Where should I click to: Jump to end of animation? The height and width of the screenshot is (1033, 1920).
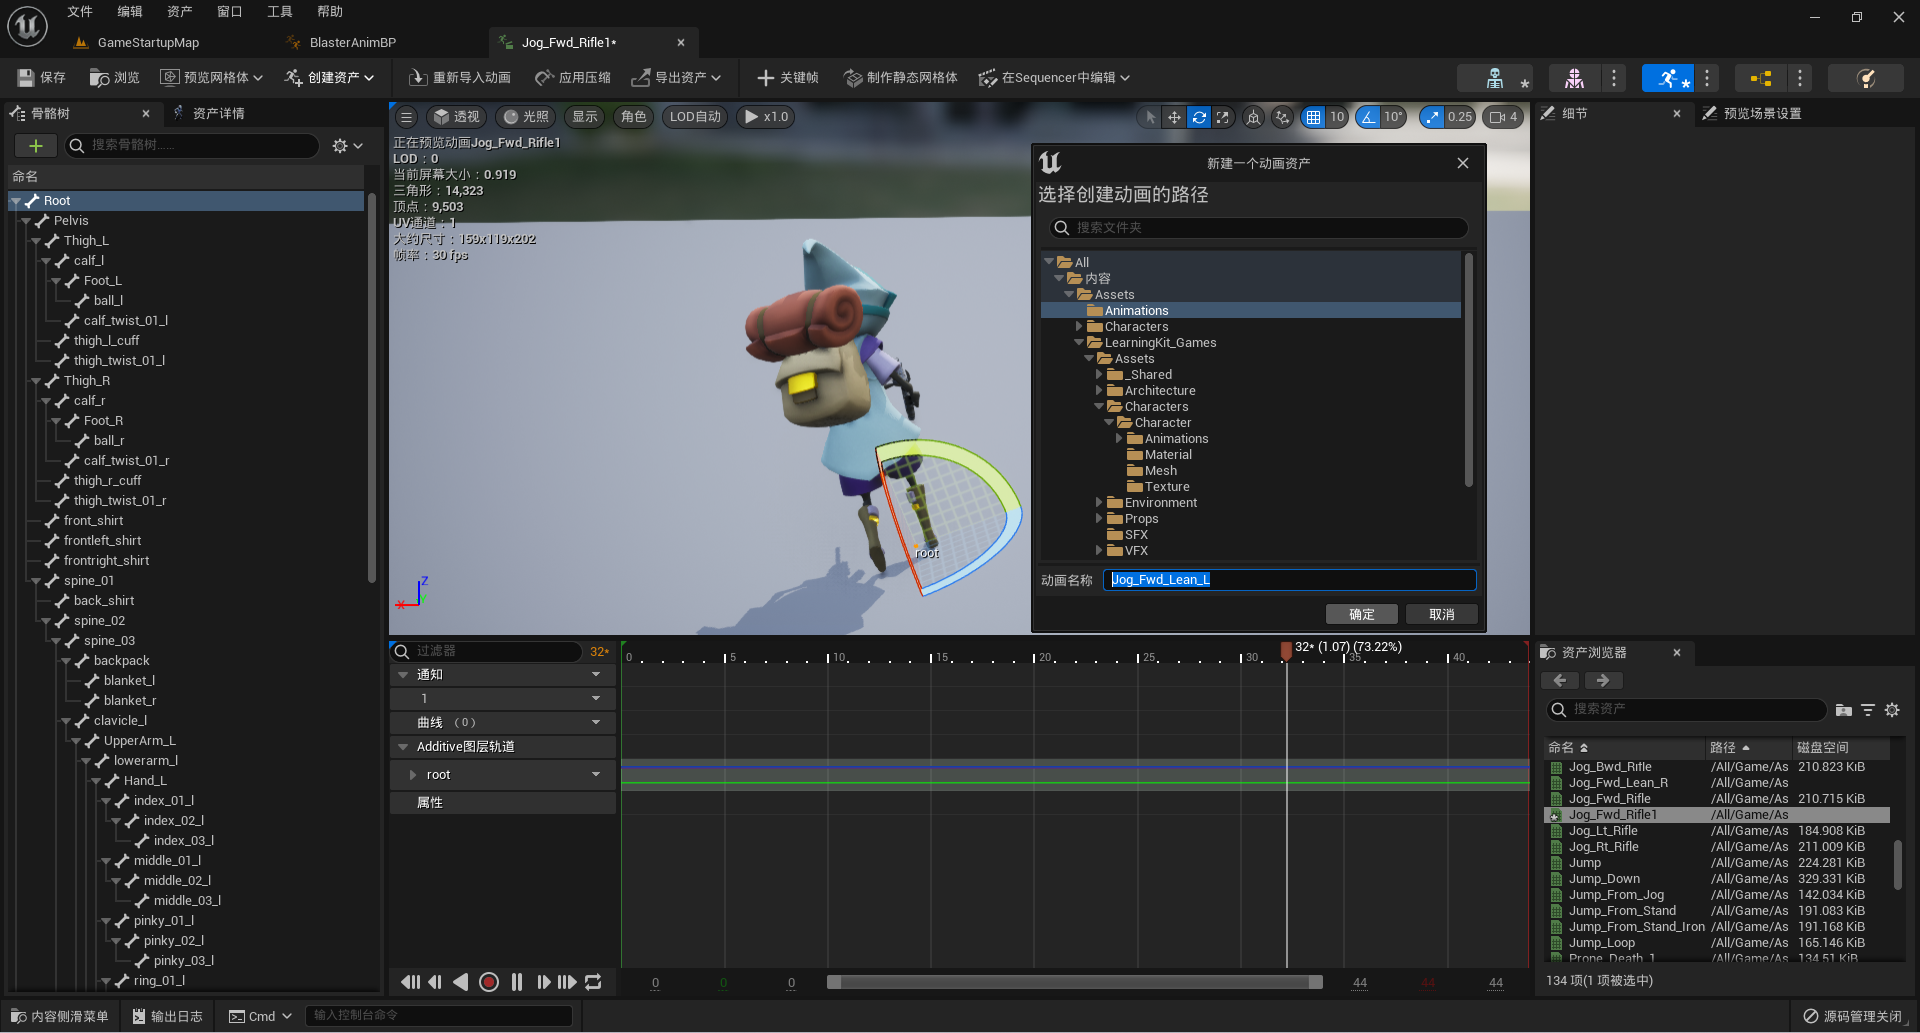567,982
